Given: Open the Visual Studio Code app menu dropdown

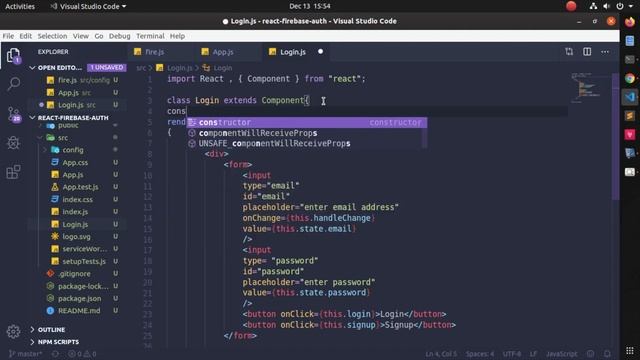Looking at the screenshot, I should 88,6.
